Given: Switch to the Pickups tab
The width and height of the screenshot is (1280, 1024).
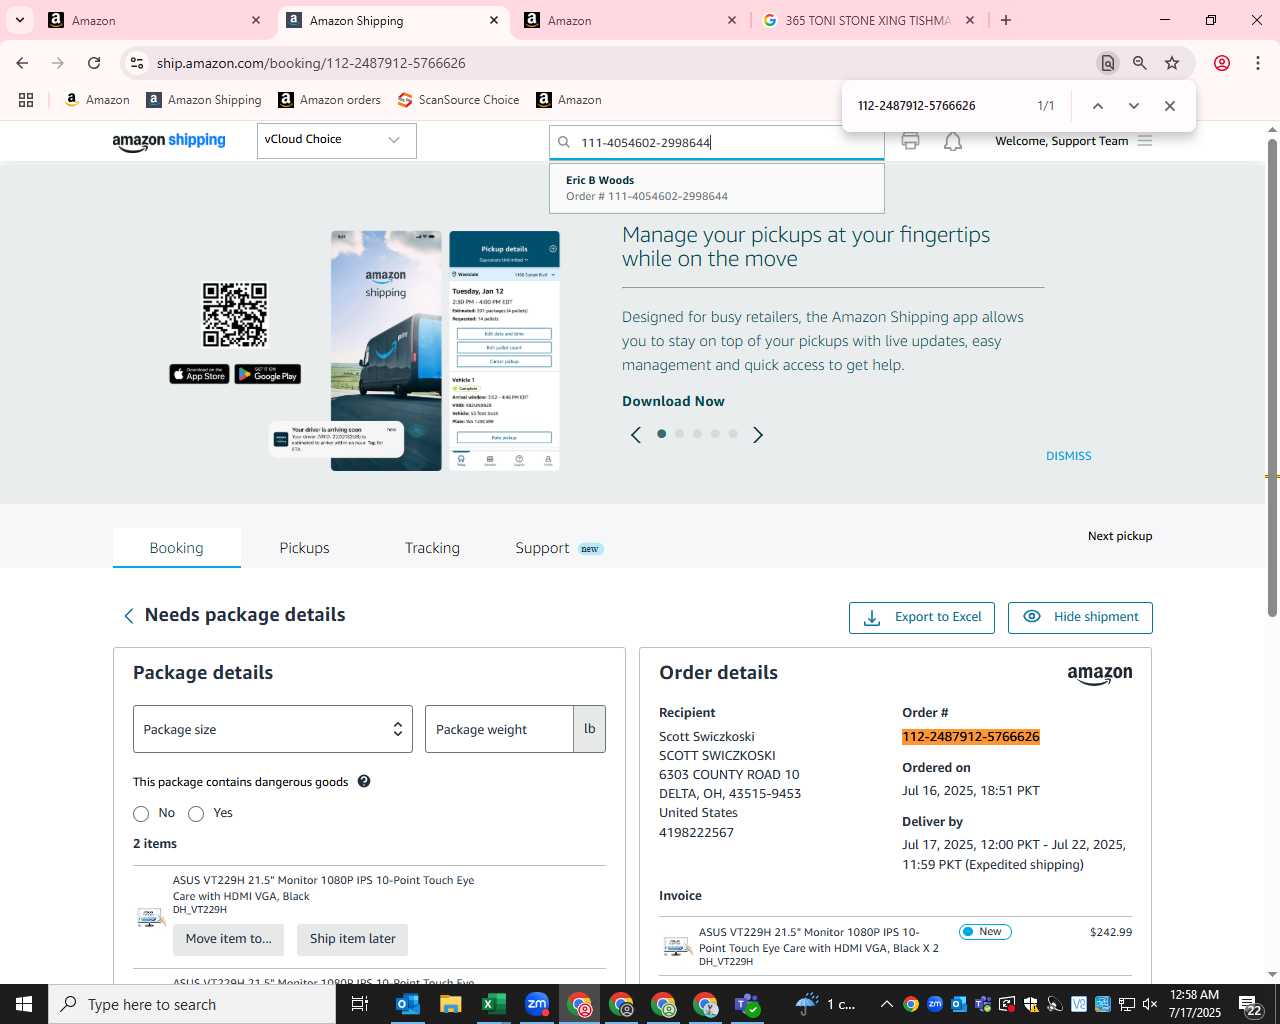Looking at the screenshot, I should (304, 548).
